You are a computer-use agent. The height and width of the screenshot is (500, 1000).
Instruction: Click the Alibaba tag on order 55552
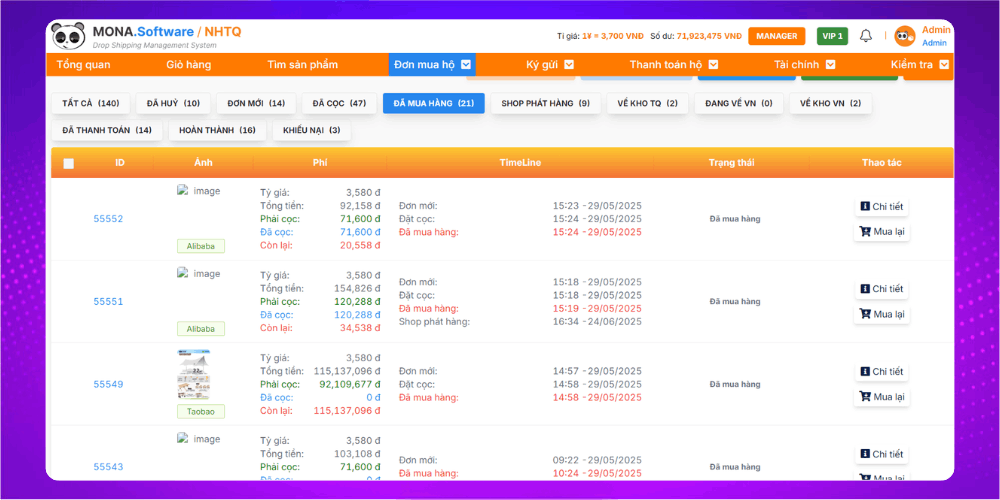(x=201, y=246)
